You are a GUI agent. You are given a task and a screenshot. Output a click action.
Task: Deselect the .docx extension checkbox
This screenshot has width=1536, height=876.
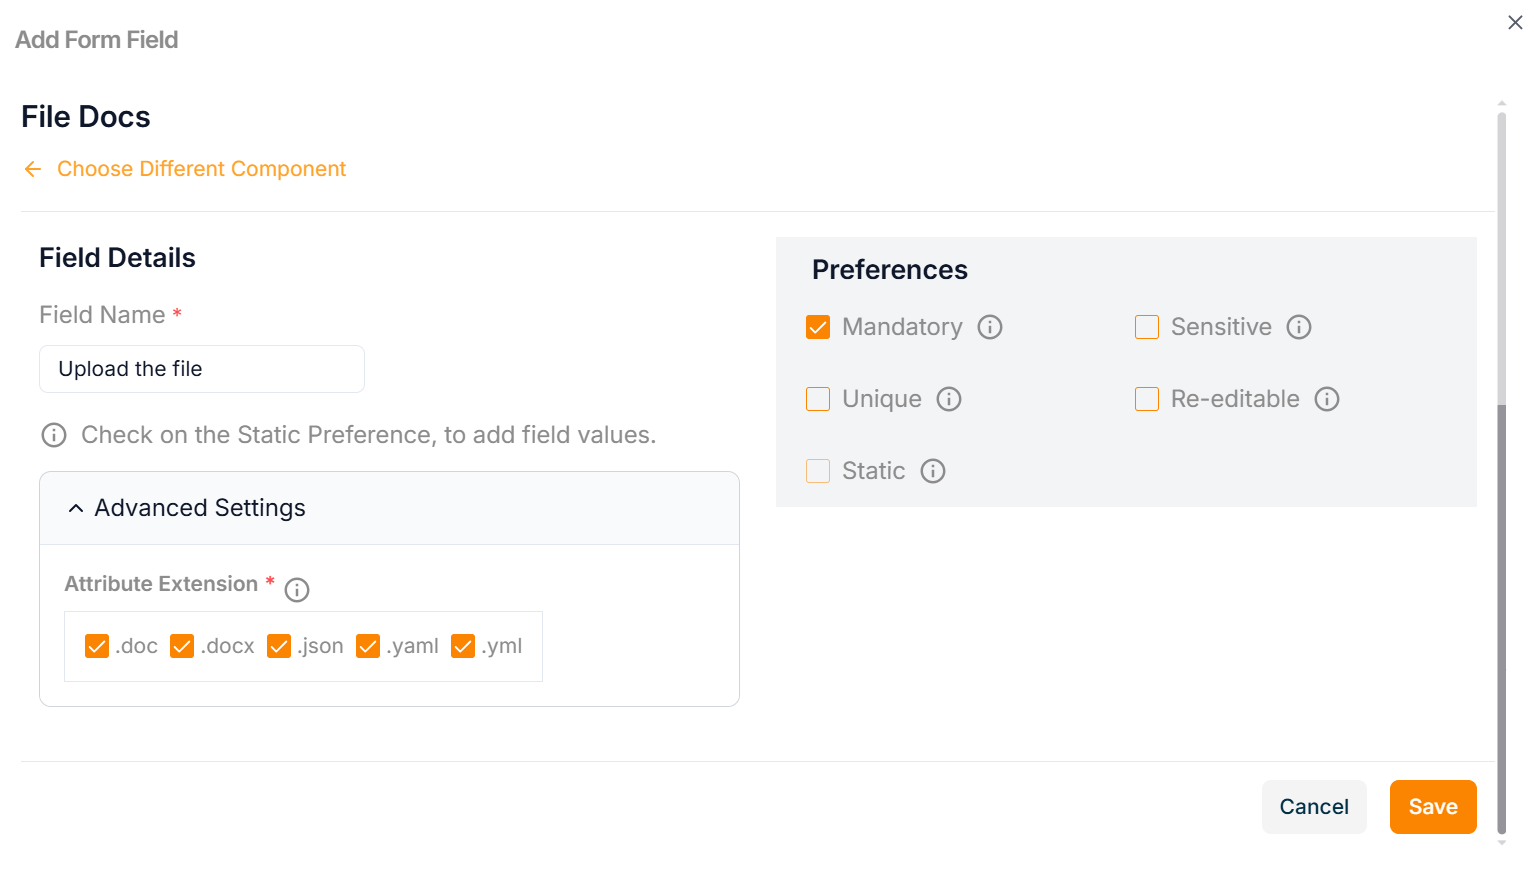[182, 646]
